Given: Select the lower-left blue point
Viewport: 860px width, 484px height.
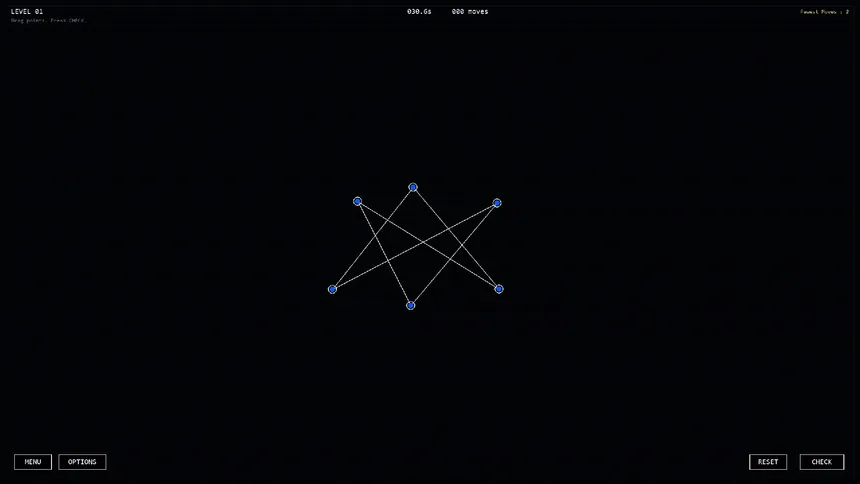Looking at the screenshot, I should (x=332, y=289).
